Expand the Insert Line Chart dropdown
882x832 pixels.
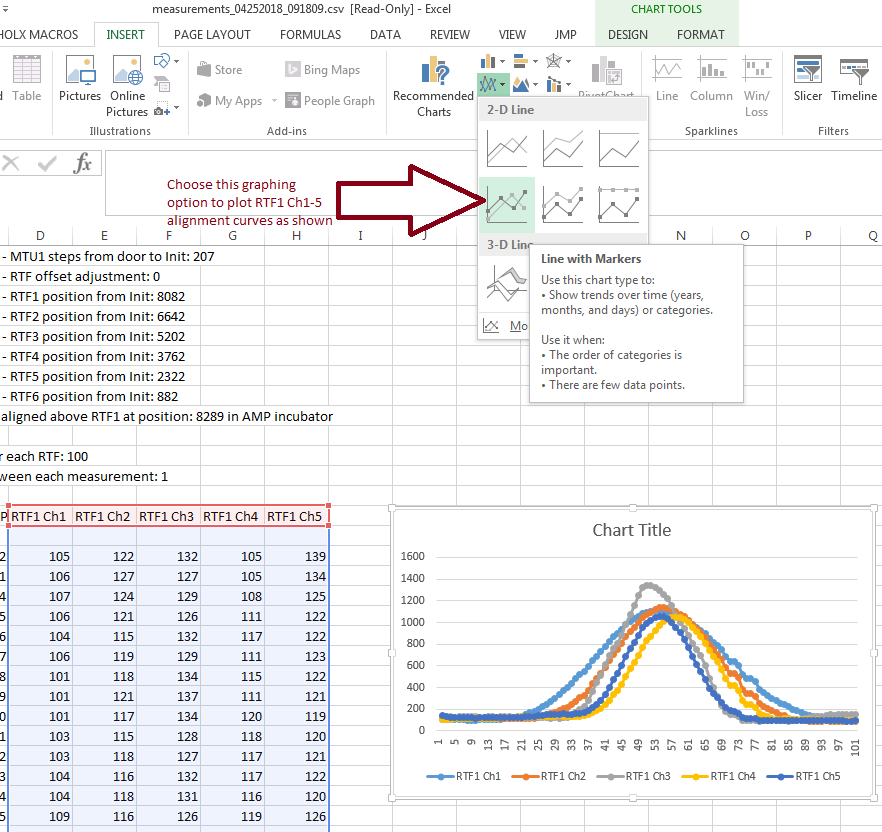pyautogui.click(x=493, y=85)
